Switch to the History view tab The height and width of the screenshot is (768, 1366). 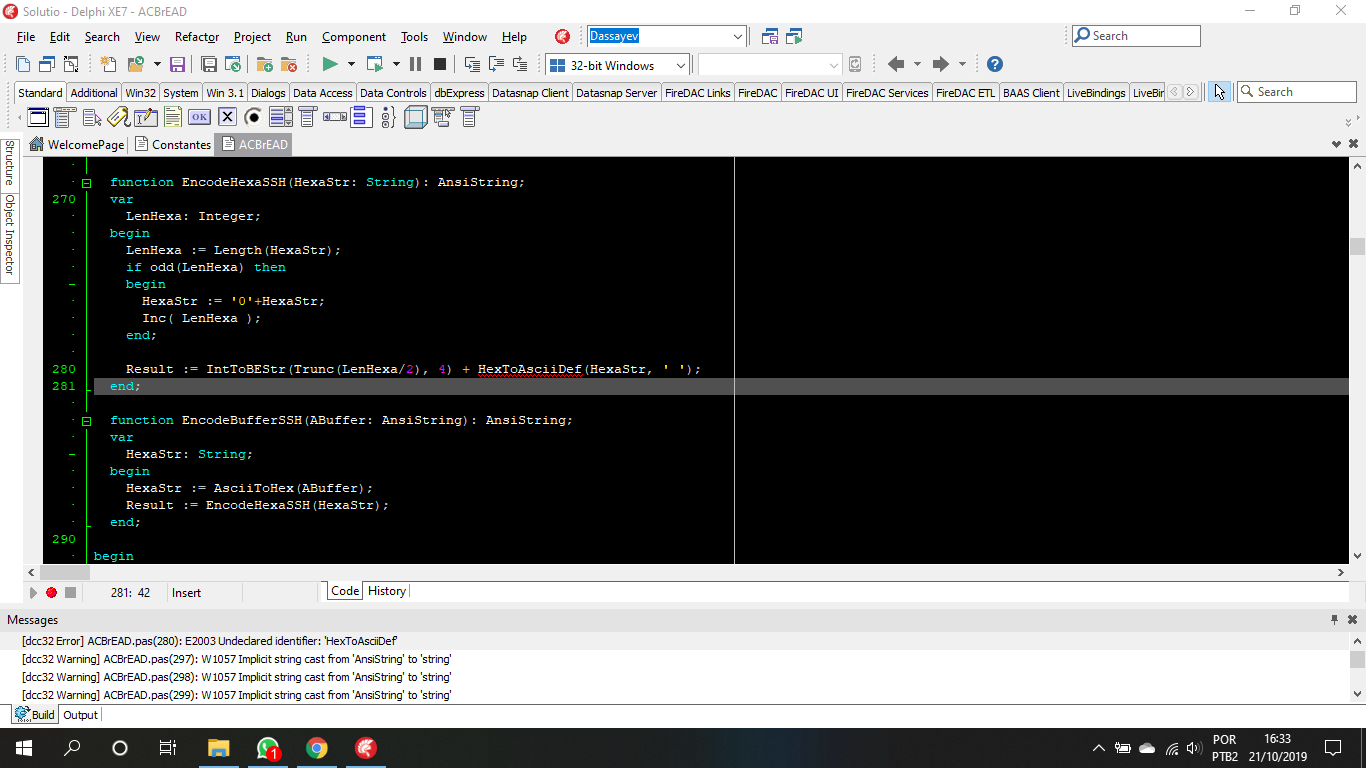[x=387, y=591]
